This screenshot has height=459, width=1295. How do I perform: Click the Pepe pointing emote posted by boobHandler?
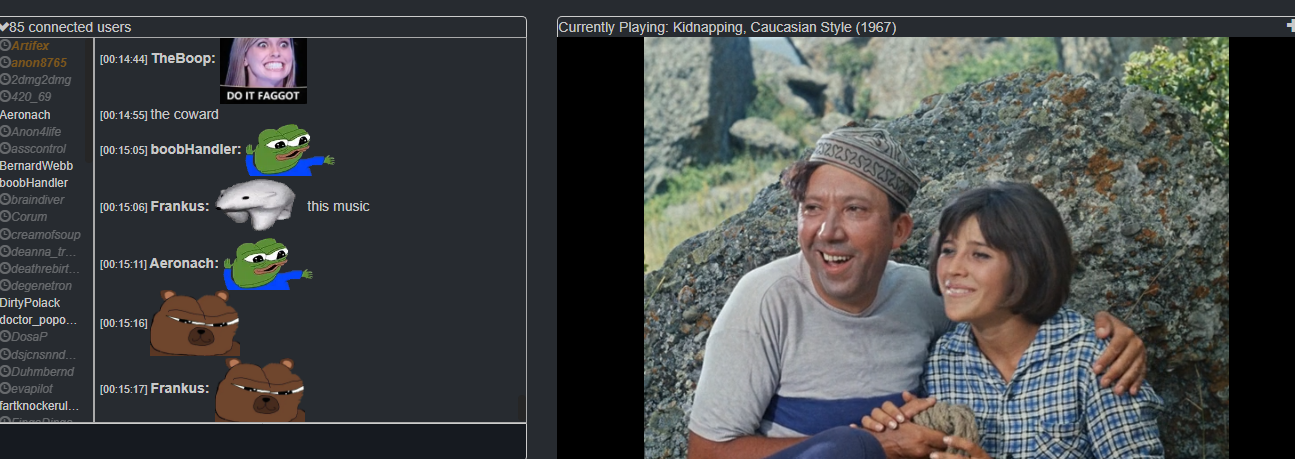(290, 150)
